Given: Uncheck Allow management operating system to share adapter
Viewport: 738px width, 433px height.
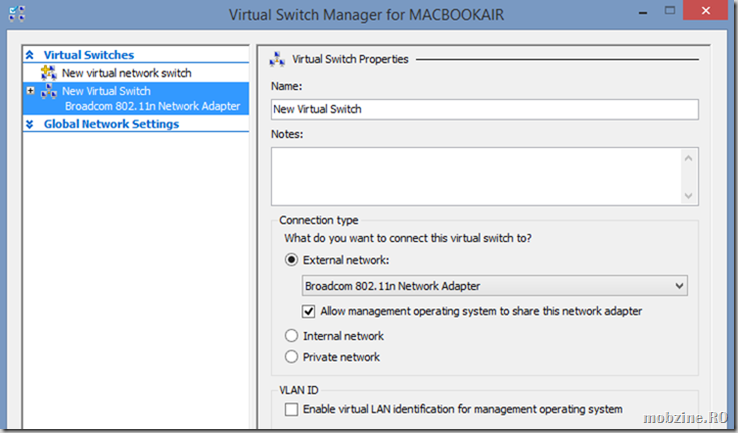Looking at the screenshot, I should click(308, 311).
